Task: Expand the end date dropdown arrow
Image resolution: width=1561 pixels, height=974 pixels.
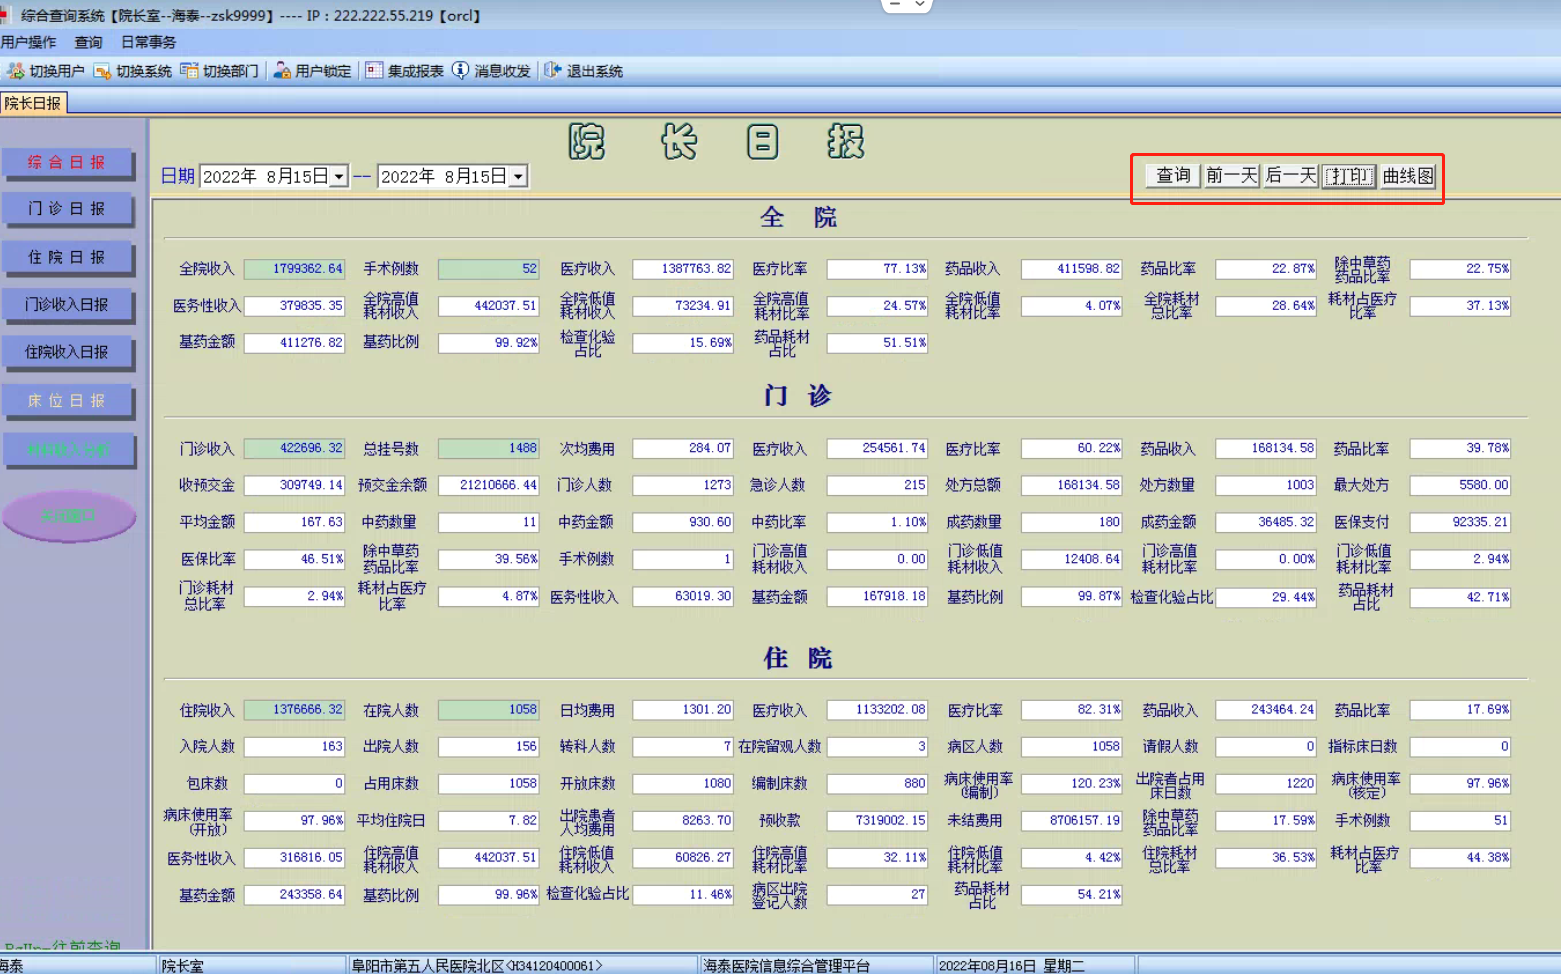Action: [x=518, y=177]
